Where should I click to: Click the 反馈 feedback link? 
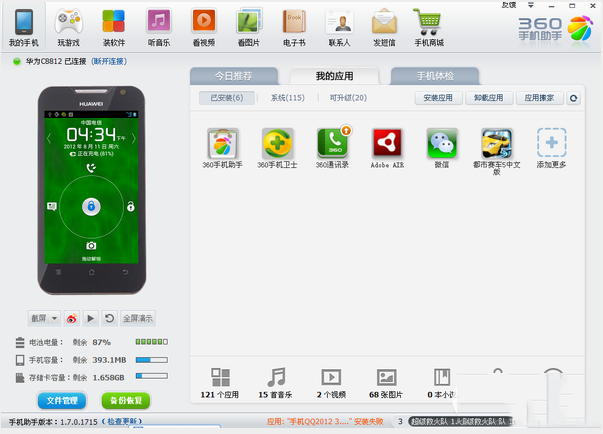(x=509, y=5)
